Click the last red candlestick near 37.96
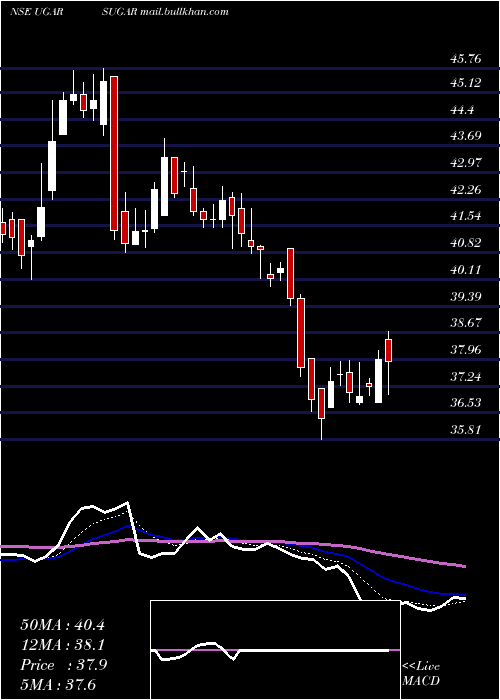 click(x=388, y=350)
